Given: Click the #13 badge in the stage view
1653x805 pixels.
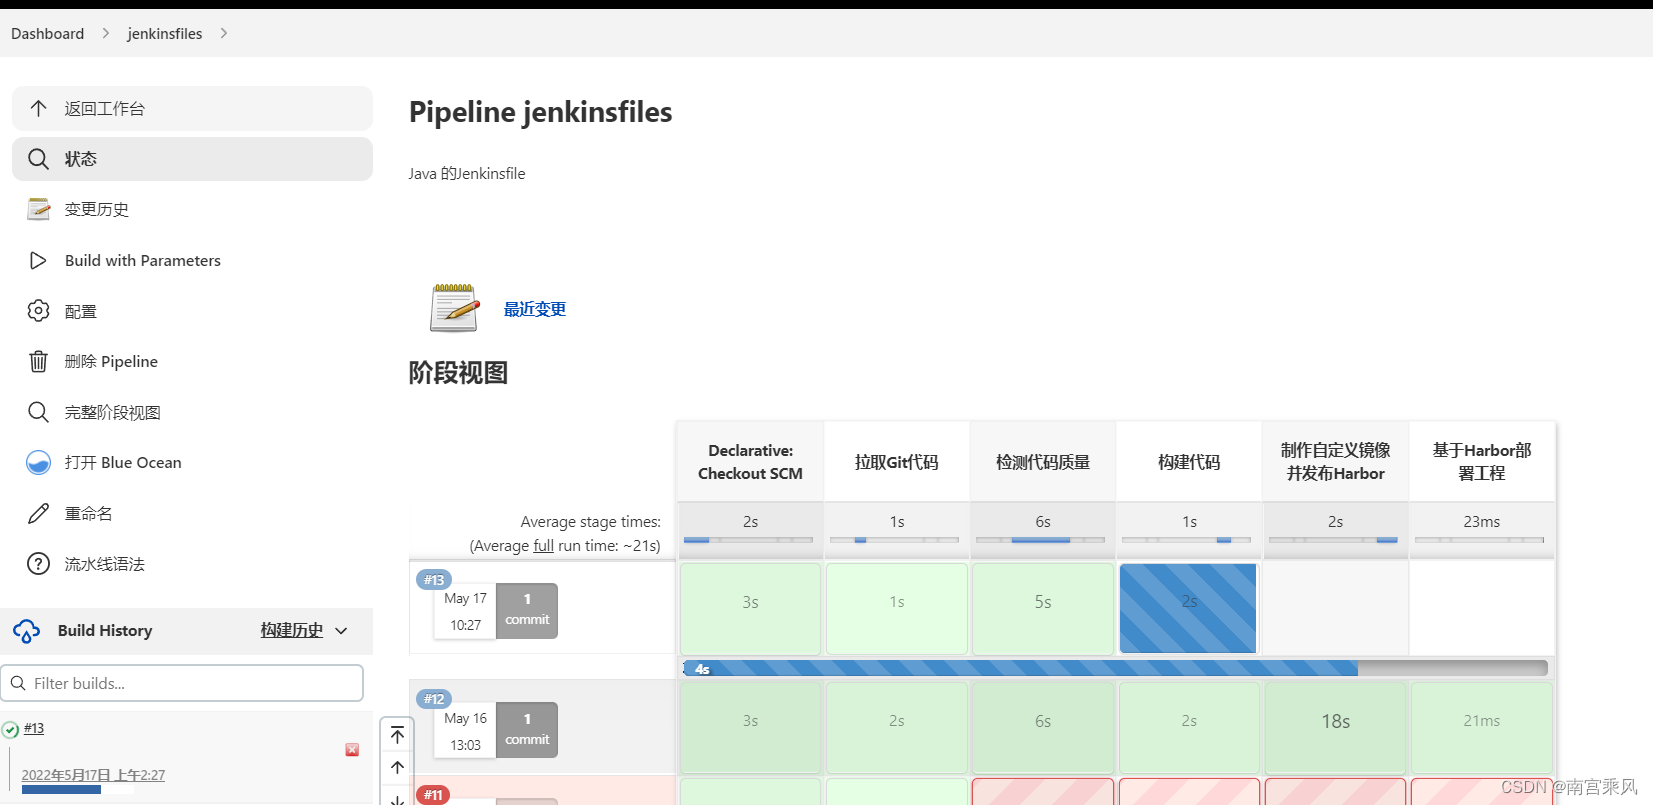Looking at the screenshot, I should [433, 580].
